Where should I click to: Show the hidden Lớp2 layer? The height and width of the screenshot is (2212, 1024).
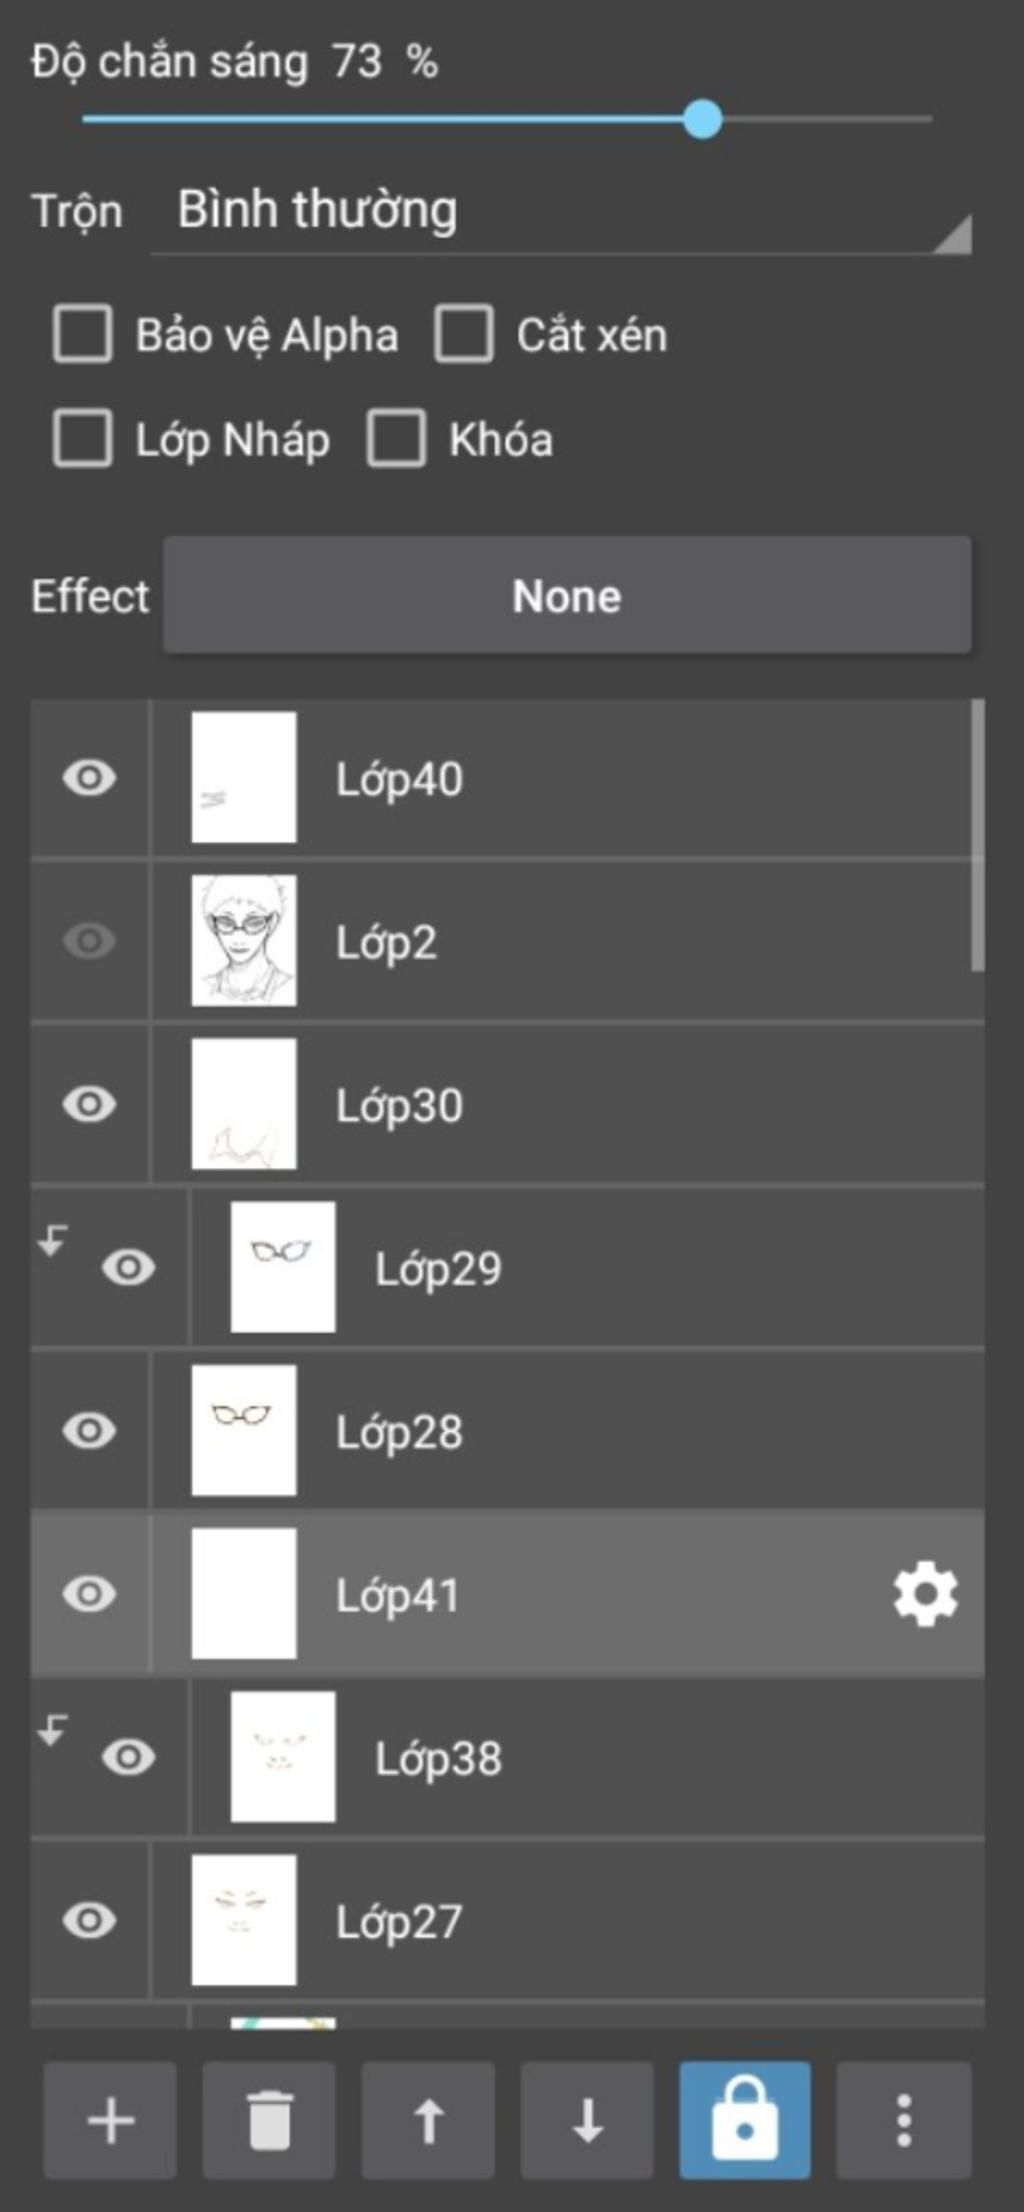tap(89, 941)
